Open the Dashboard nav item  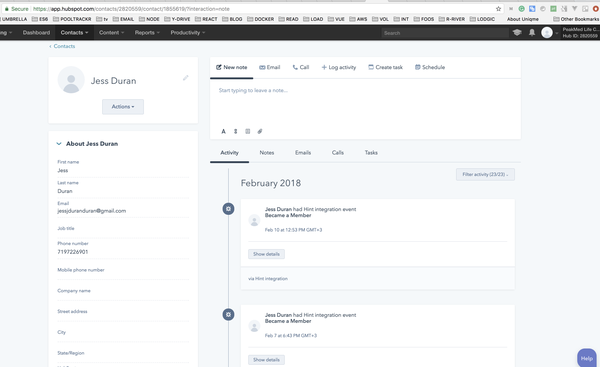tap(36, 33)
